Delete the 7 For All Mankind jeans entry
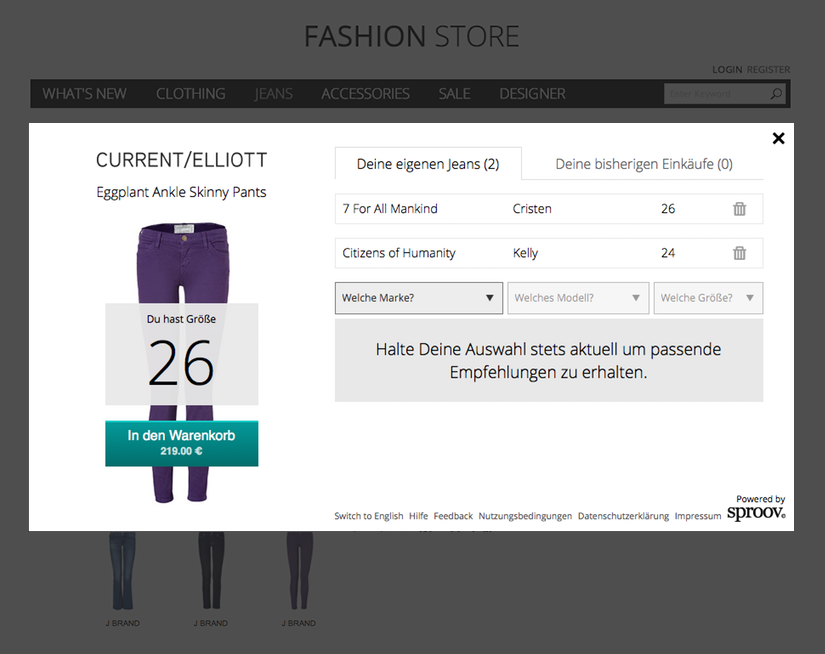This screenshot has height=654, width=825. click(739, 209)
